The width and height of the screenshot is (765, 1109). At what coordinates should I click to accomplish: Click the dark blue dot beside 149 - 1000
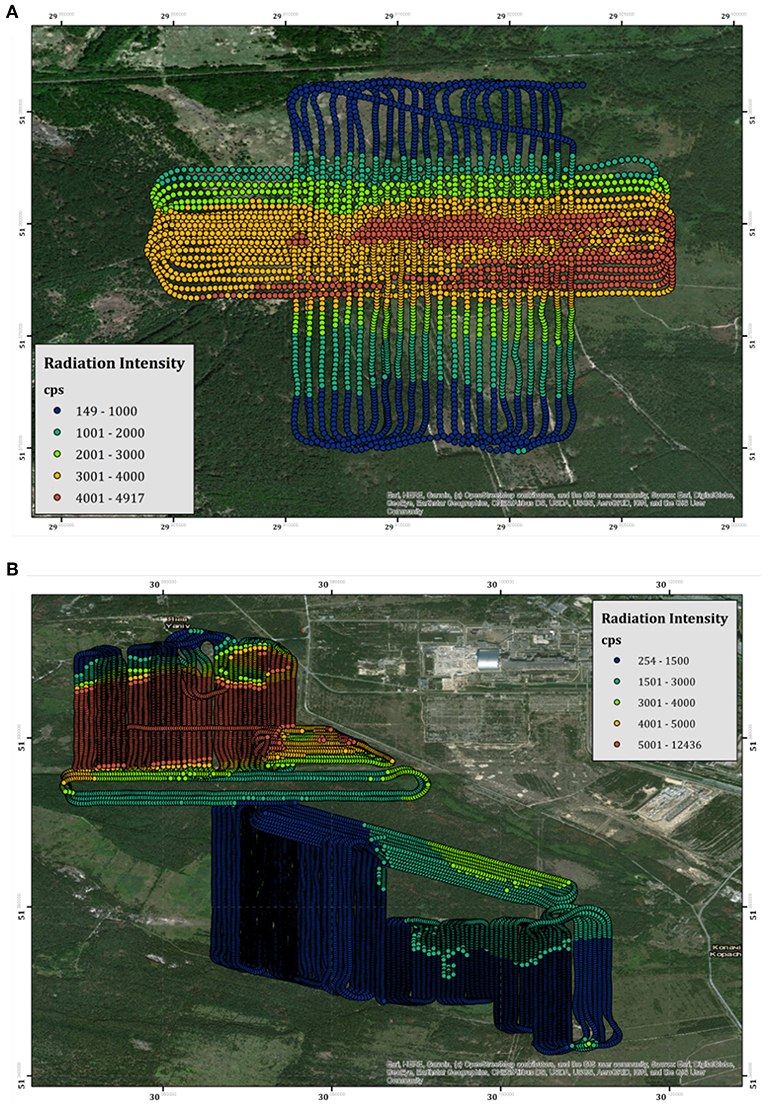(57, 411)
